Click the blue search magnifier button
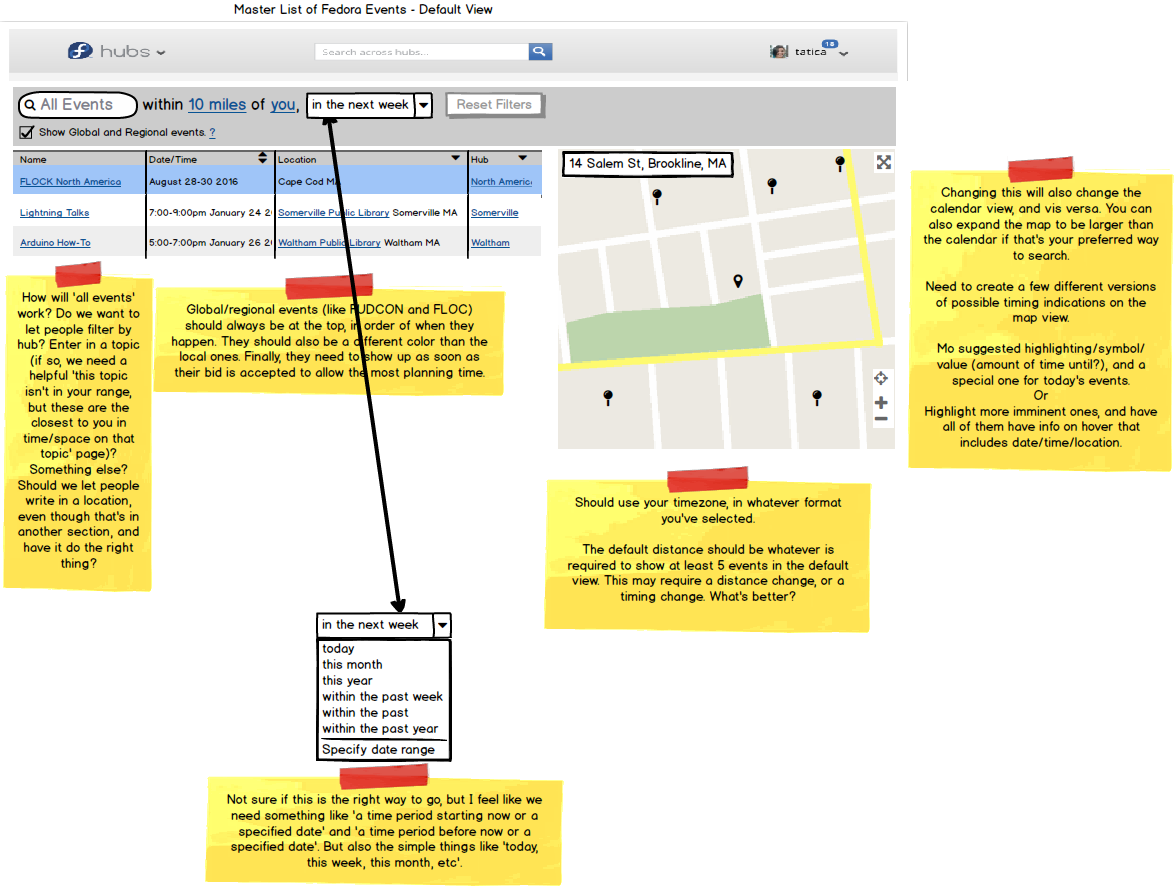This screenshot has width=1174, height=886. click(540, 52)
